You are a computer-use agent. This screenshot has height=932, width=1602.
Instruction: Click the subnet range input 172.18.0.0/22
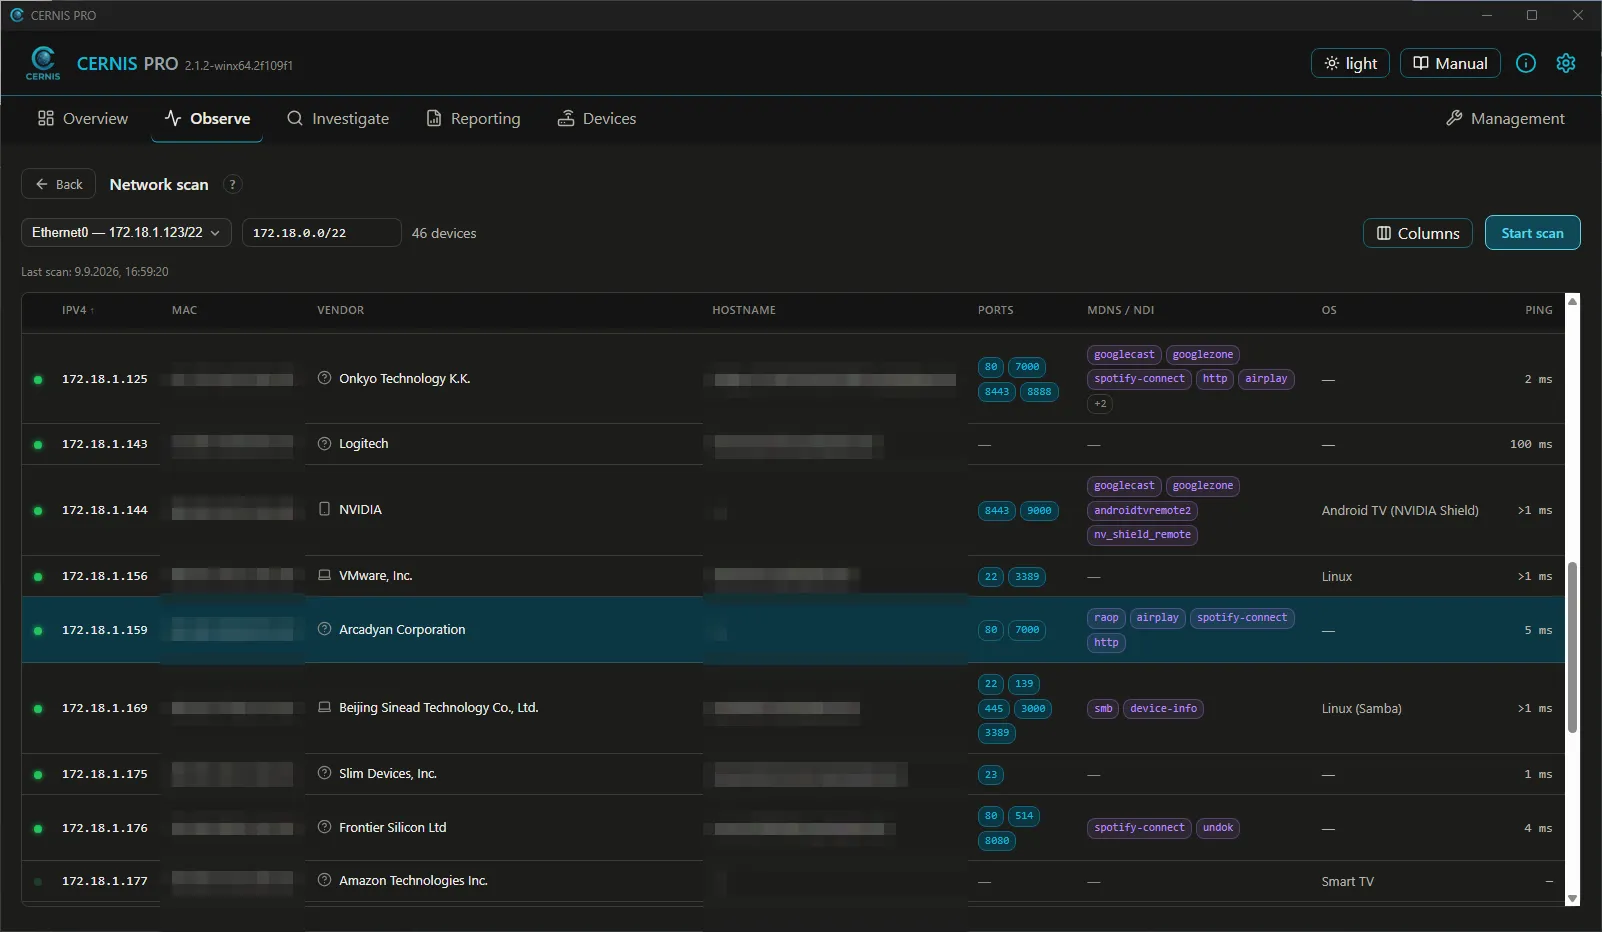[x=321, y=233]
